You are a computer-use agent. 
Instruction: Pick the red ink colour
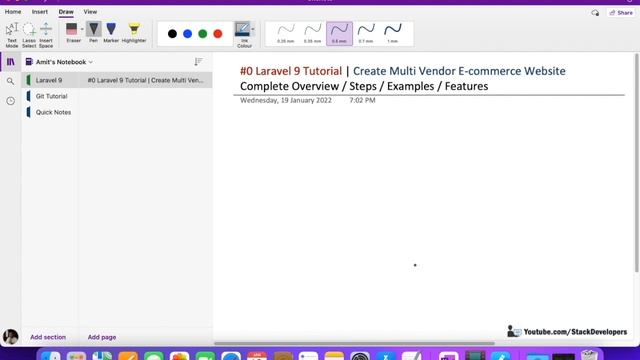point(218,34)
